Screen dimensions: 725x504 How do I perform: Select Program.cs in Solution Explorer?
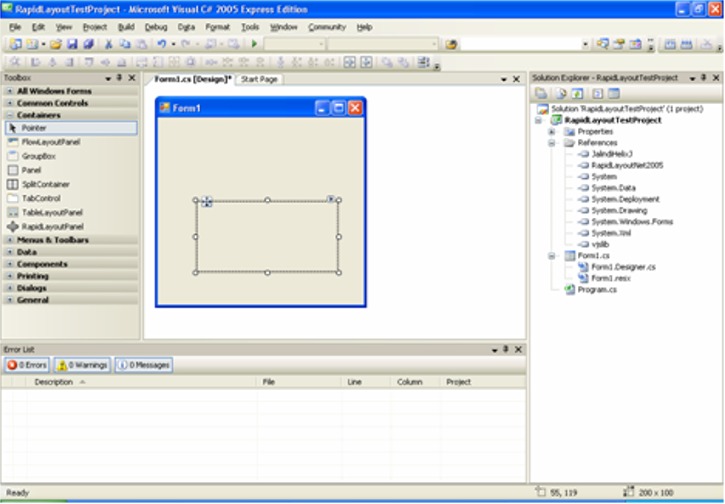click(x=597, y=290)
